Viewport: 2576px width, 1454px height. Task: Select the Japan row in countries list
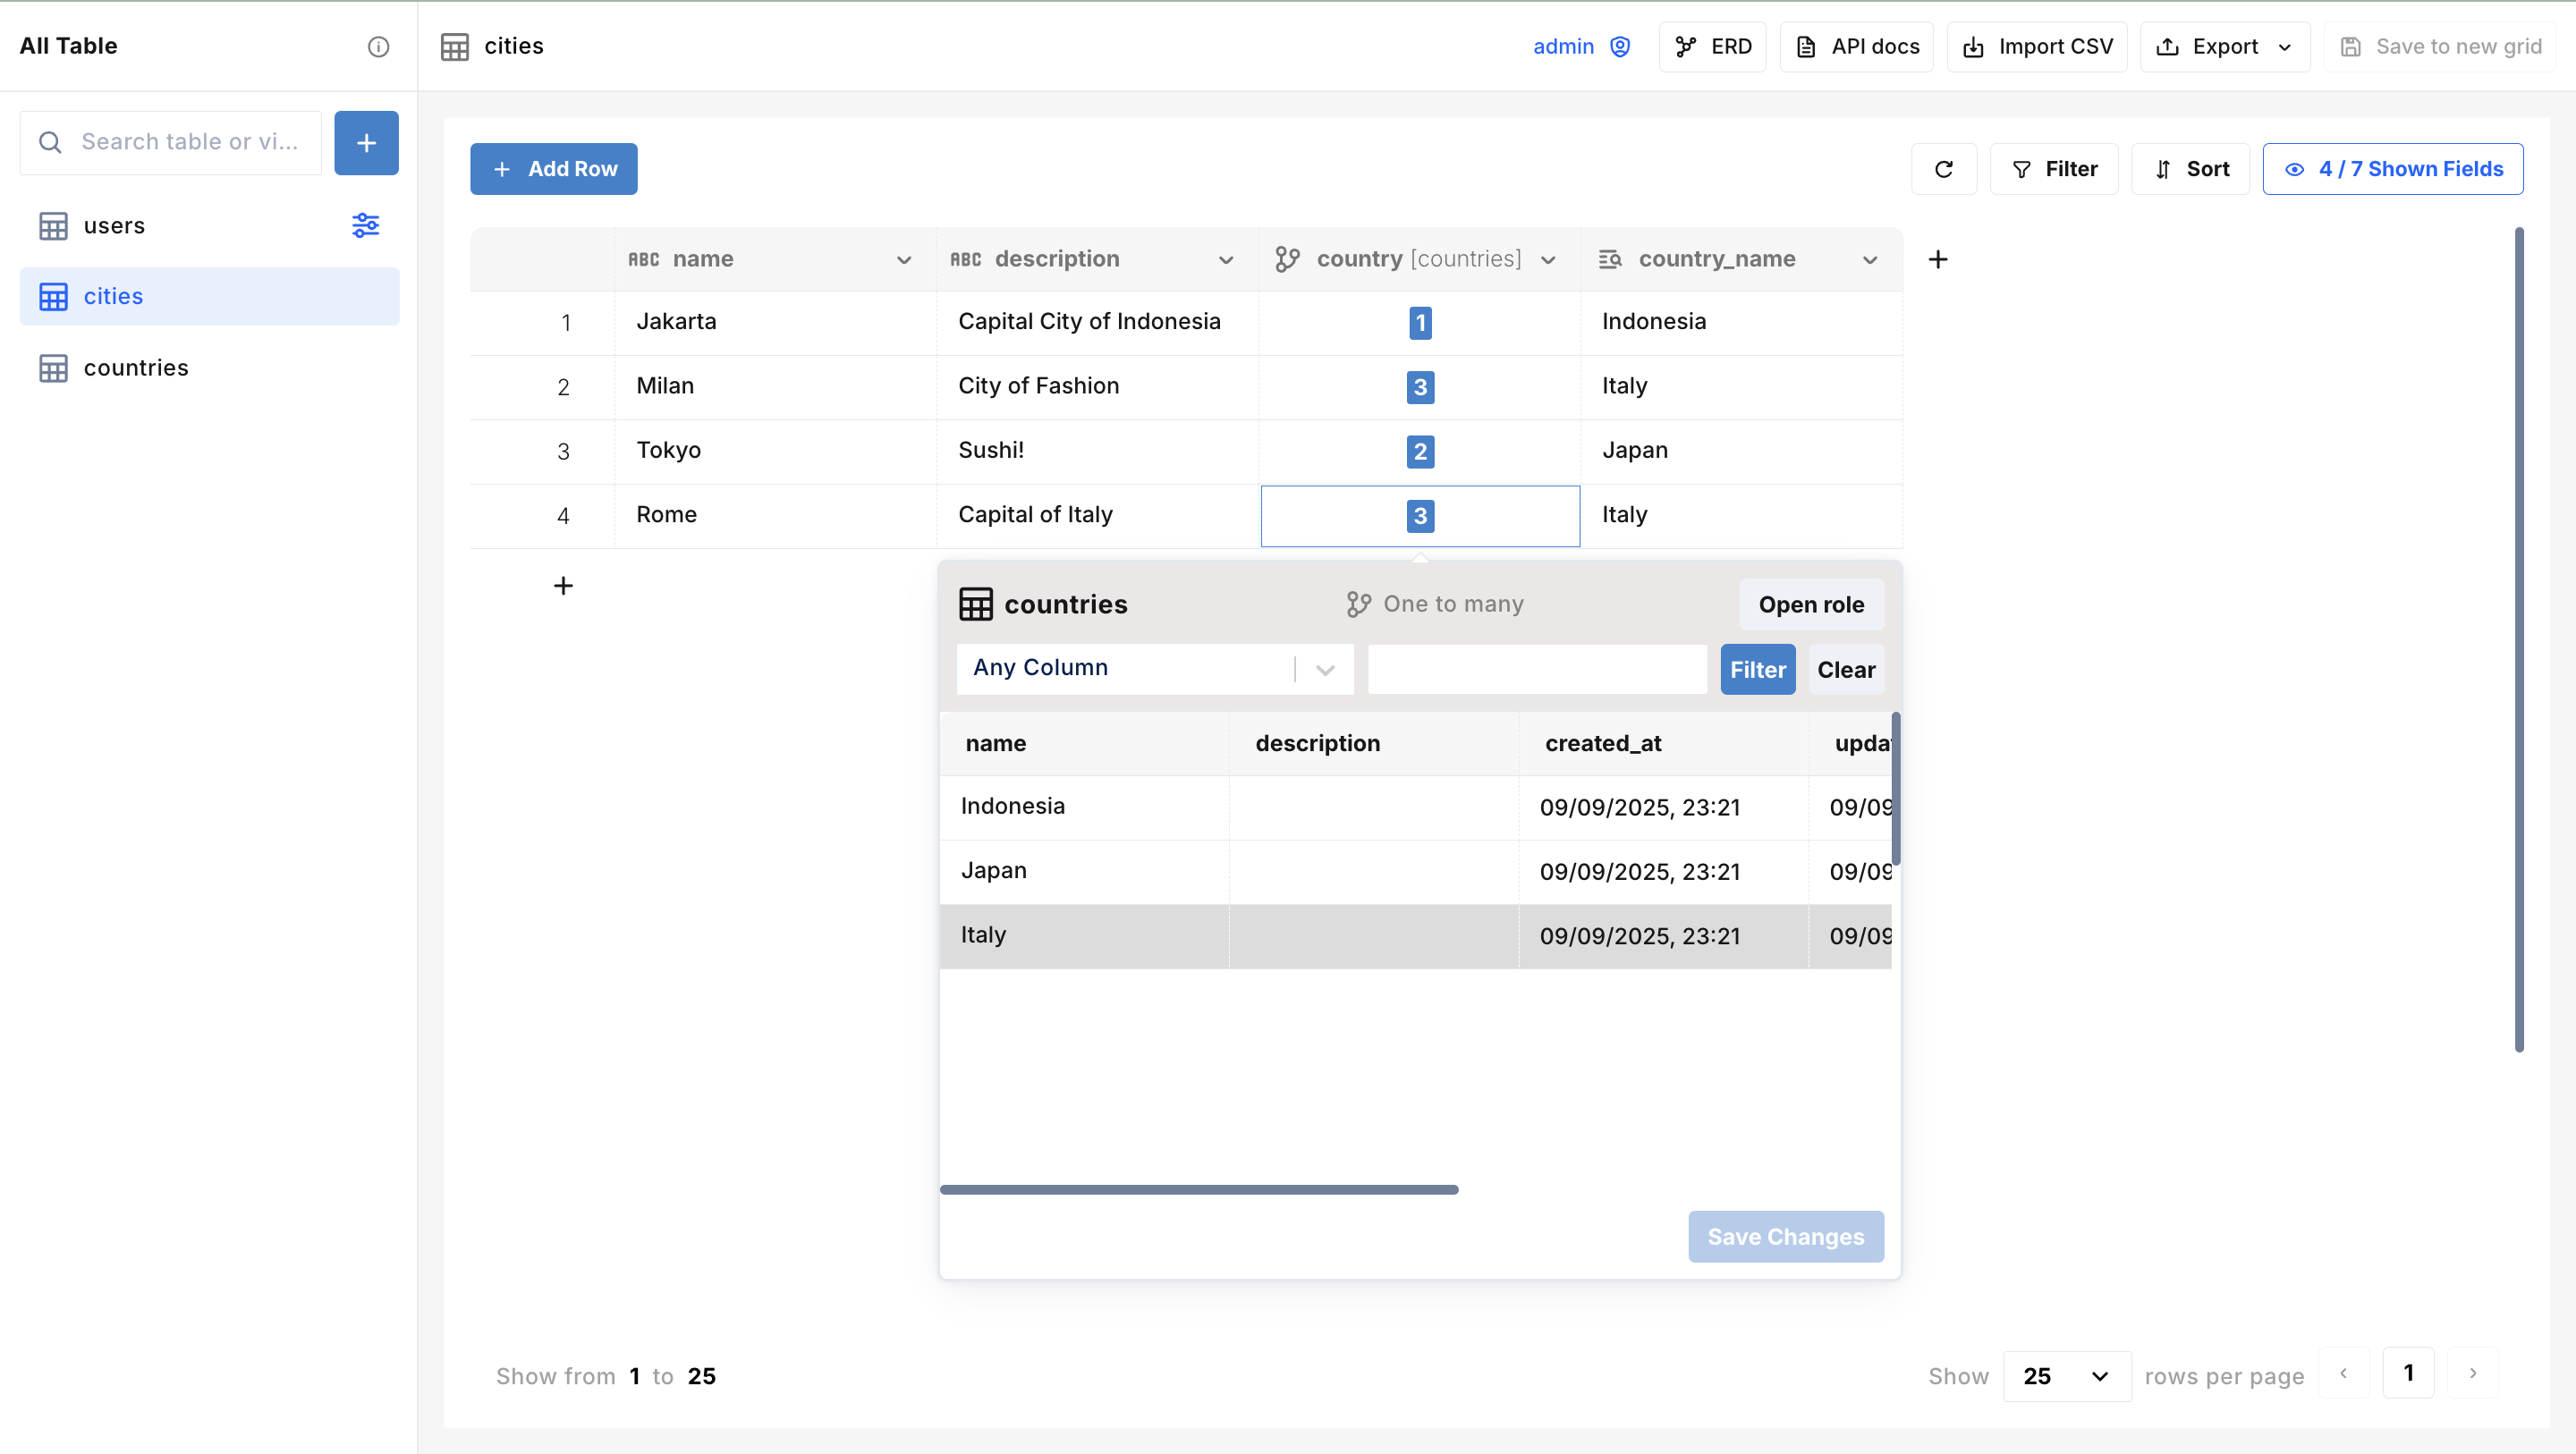(x=1084, y=871)
